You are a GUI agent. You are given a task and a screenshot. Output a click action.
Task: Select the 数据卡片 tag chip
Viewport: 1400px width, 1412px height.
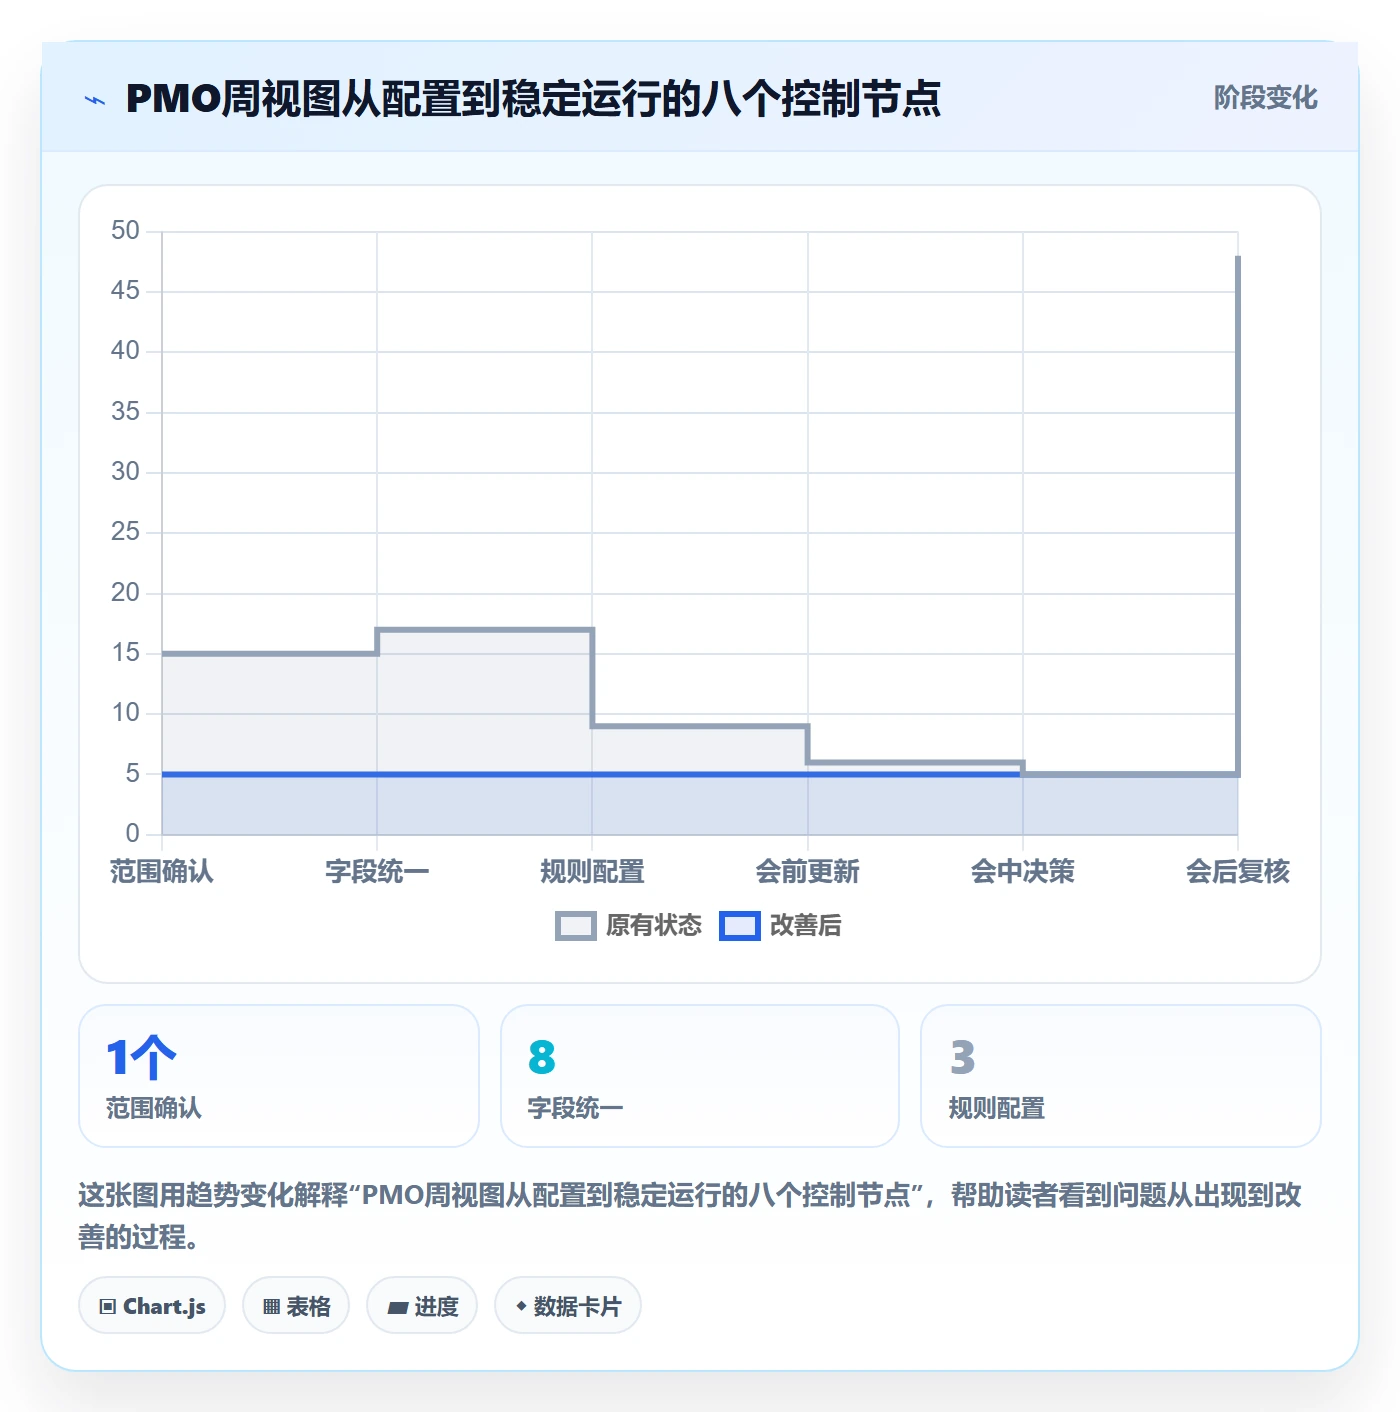coord(568,1306)
